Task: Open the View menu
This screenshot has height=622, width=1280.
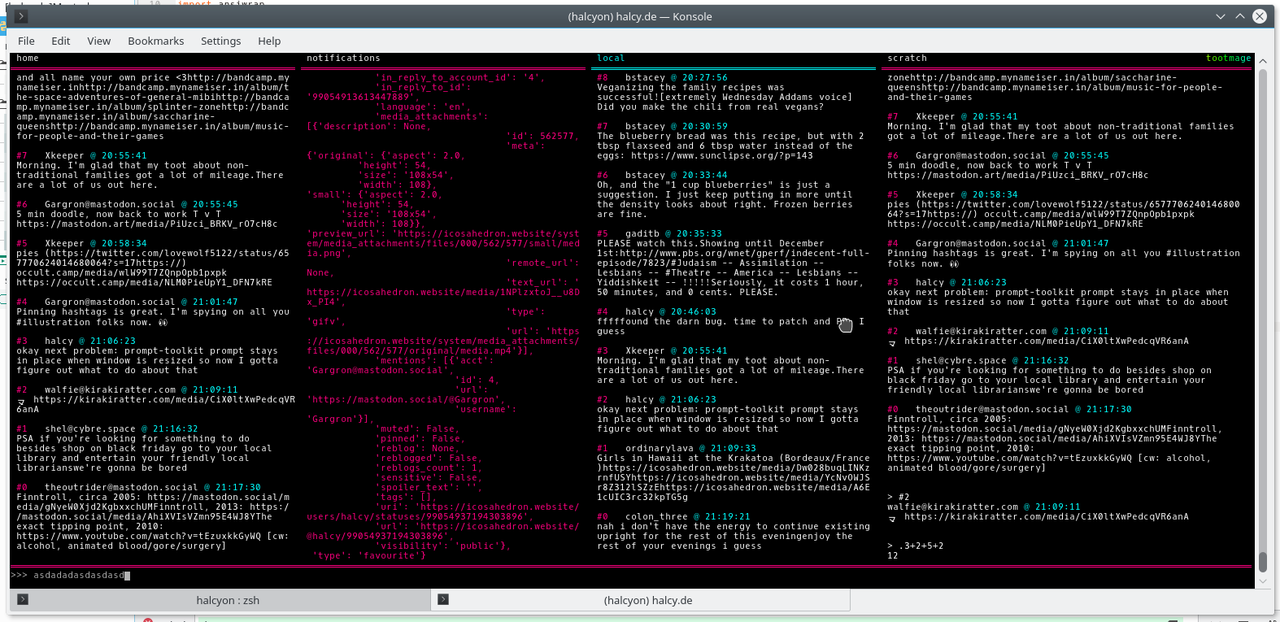Action: click(99, 41)
